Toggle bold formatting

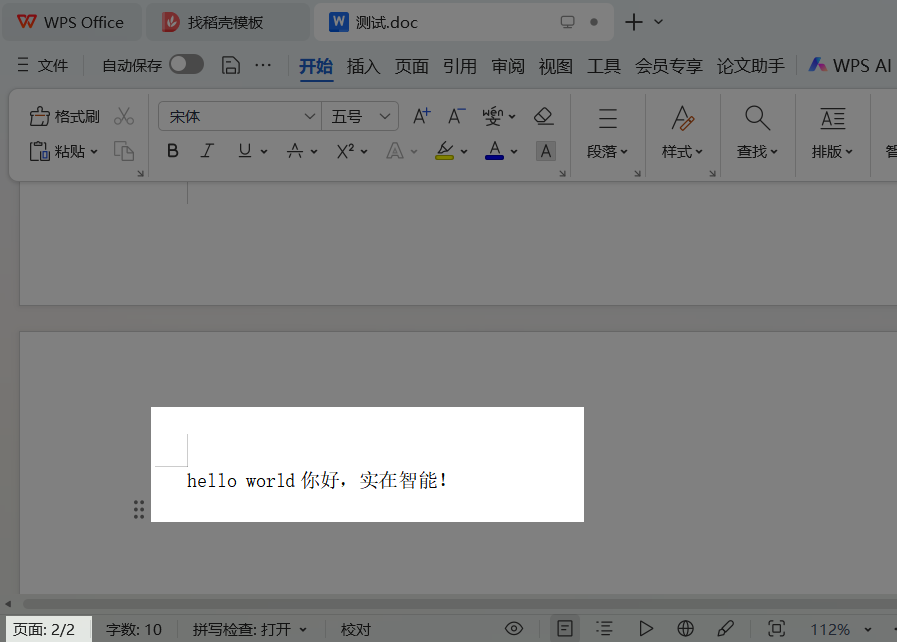[x=173, y=151]
